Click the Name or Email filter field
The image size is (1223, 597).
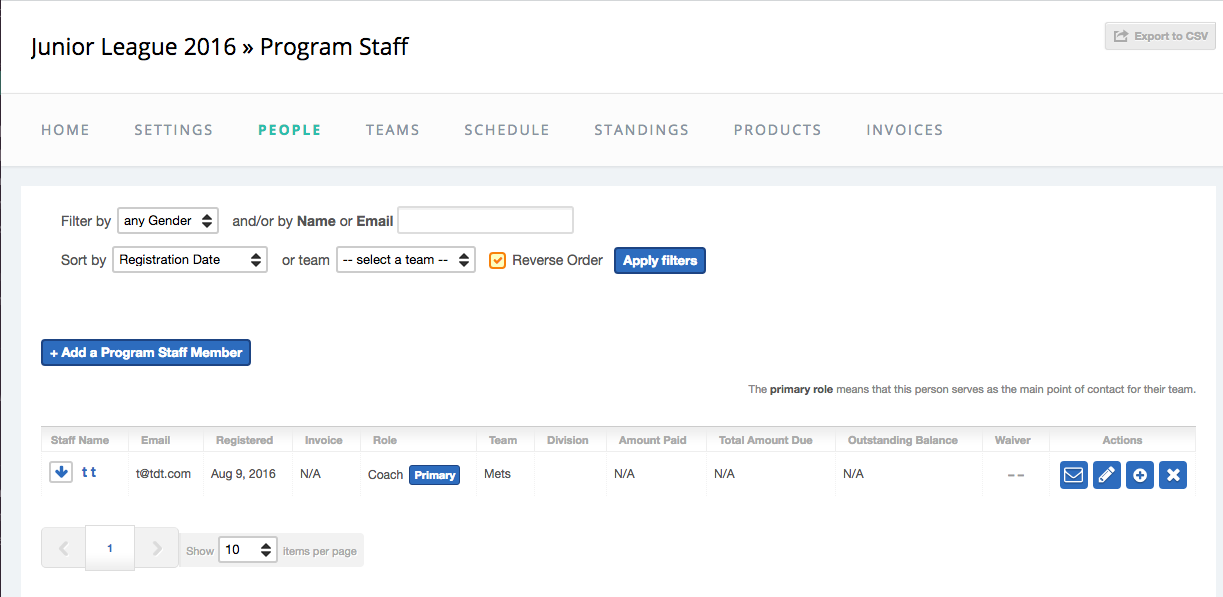coord(485,220)
